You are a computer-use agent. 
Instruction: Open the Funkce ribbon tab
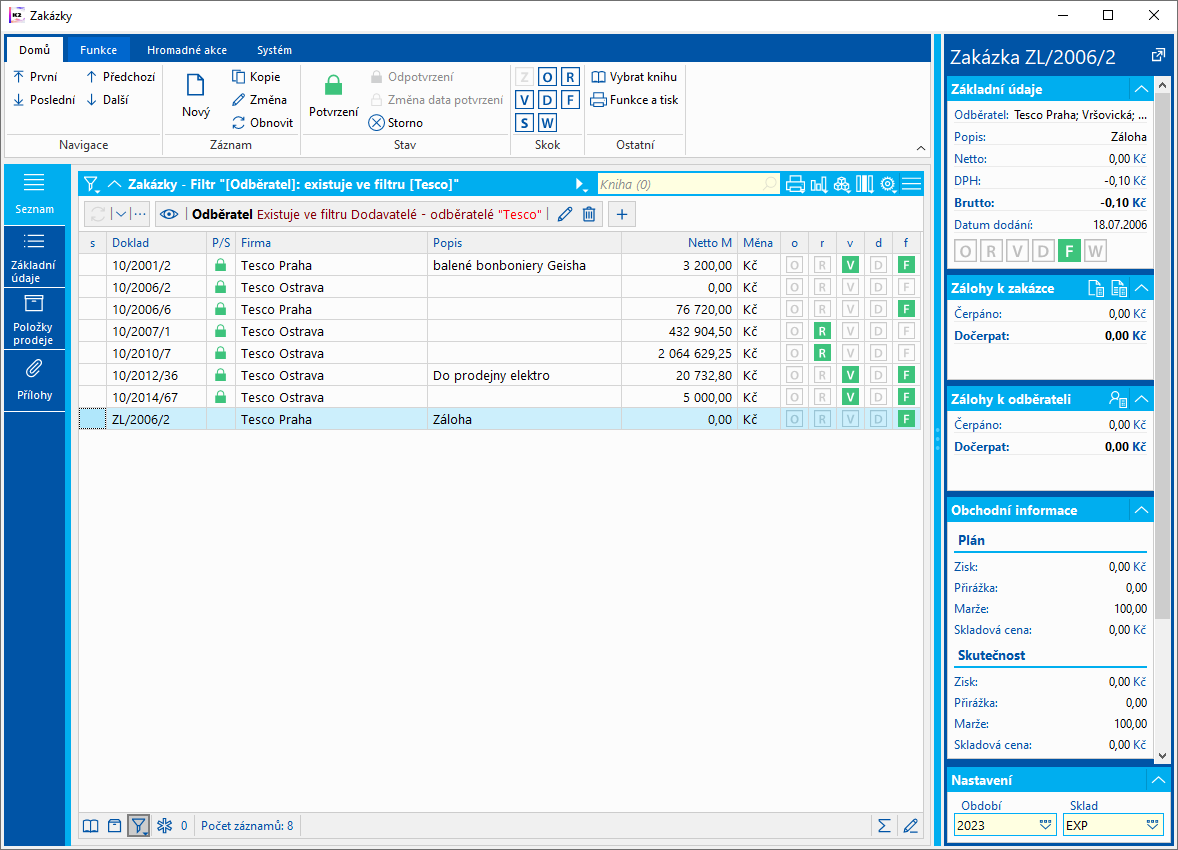tap(99, 50)
